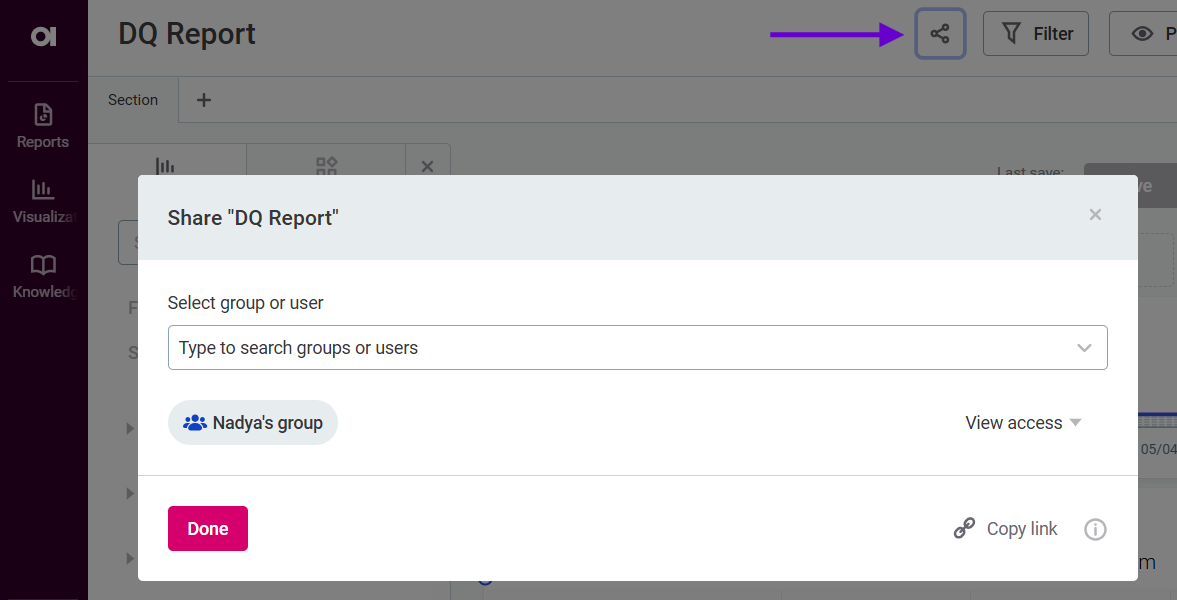Open the Knowledge section from sidebar
Viewport: 1177px width, 600px height.
point(42,274)
